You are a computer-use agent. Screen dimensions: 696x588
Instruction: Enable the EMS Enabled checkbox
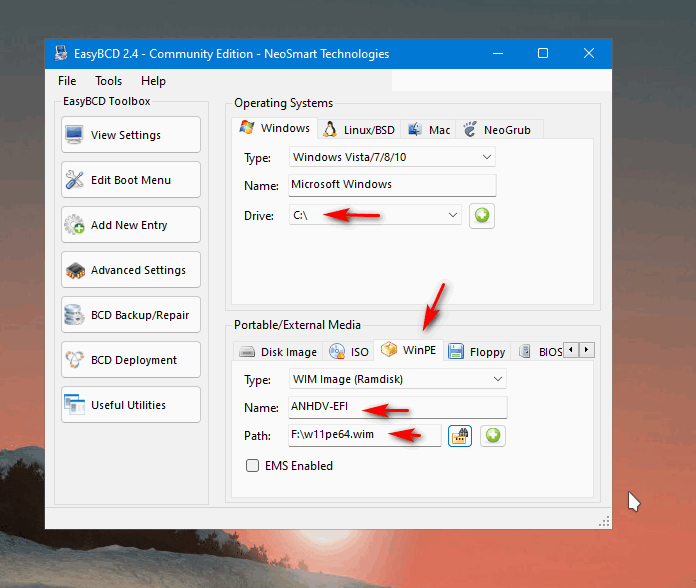click(x=253, y=466)
